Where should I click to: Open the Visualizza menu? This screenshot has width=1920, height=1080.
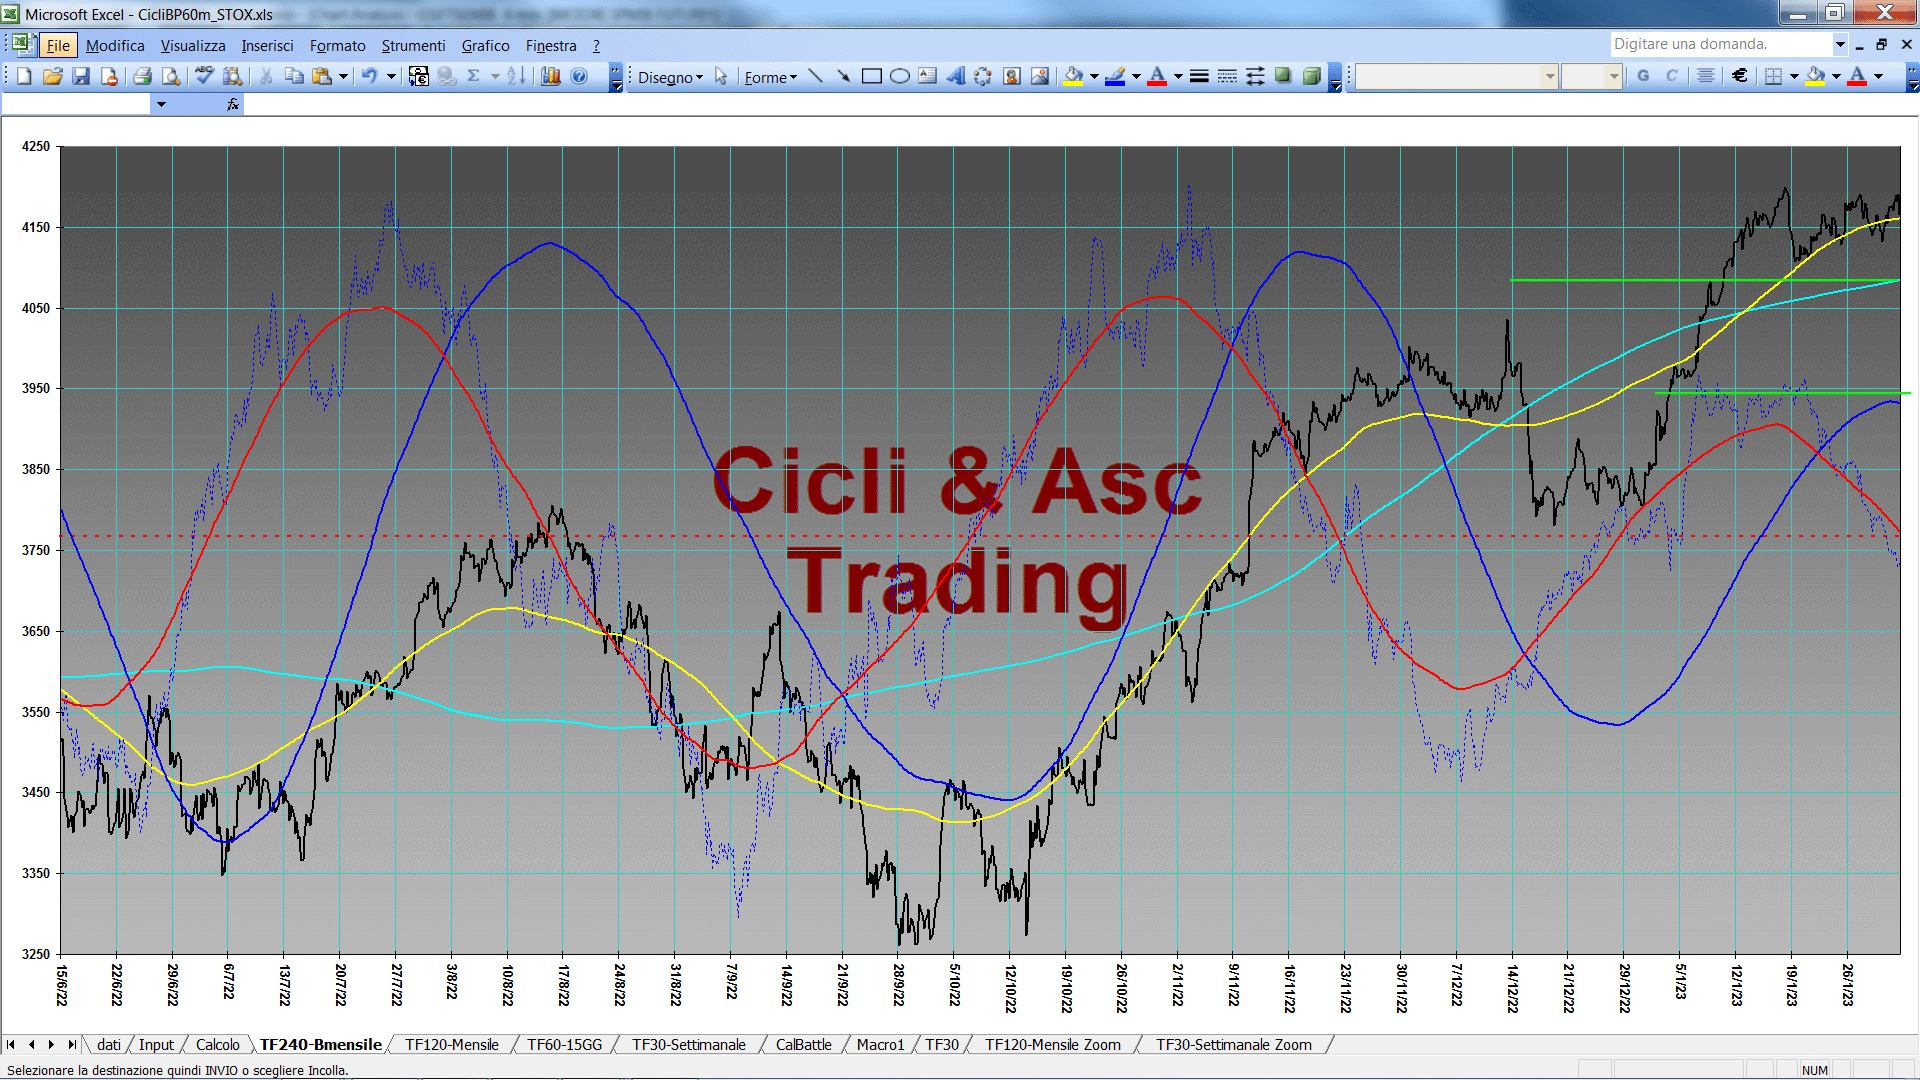click(x=193, y=46)
